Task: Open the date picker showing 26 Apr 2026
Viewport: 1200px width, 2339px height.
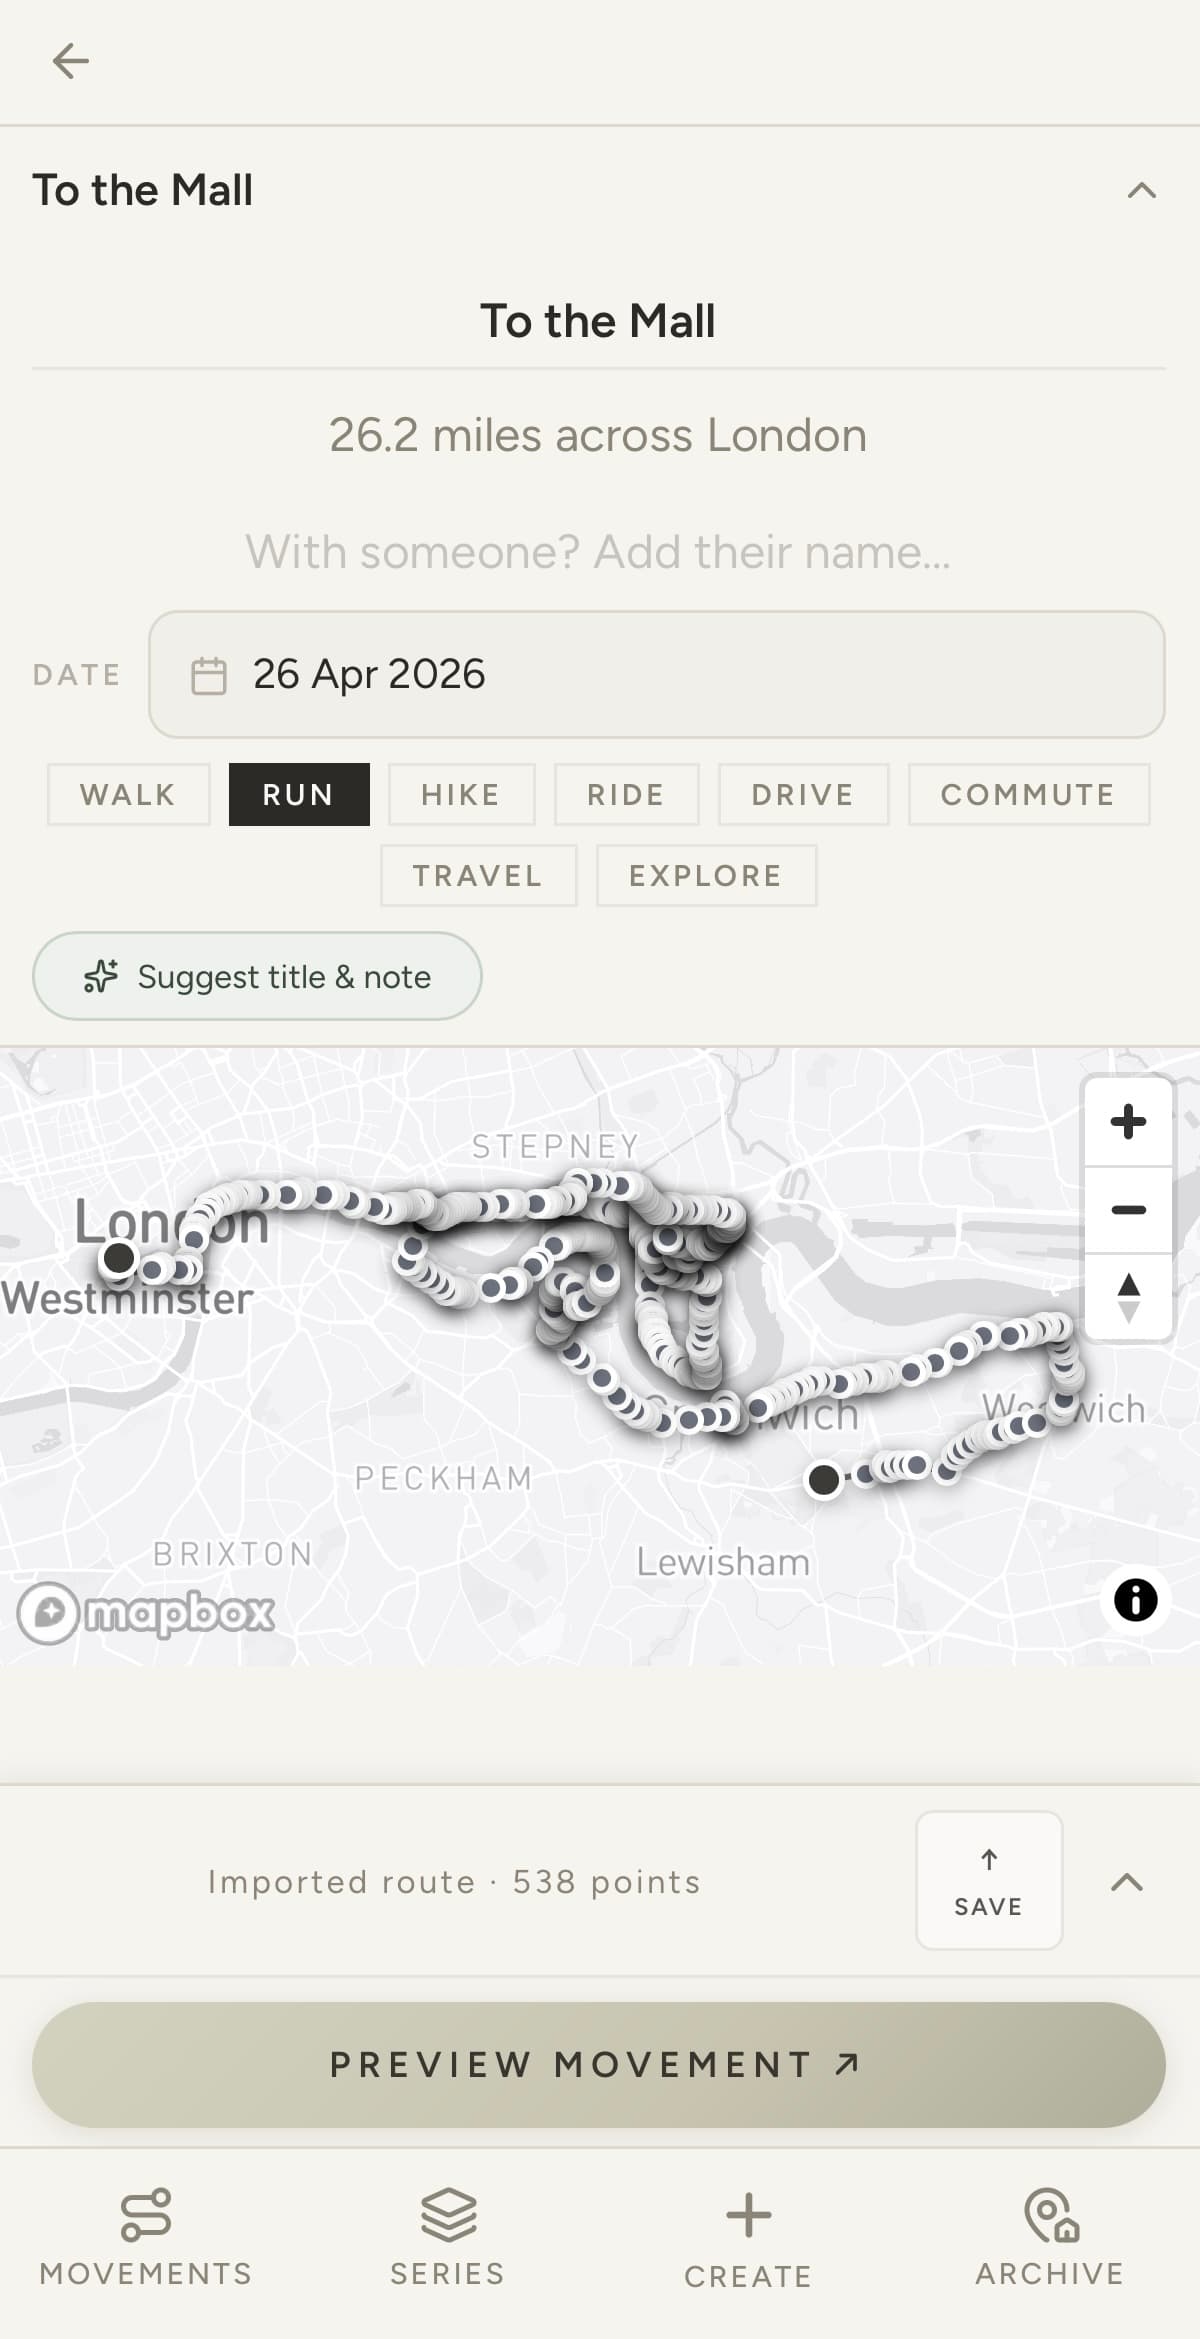Action: [657, 675]
